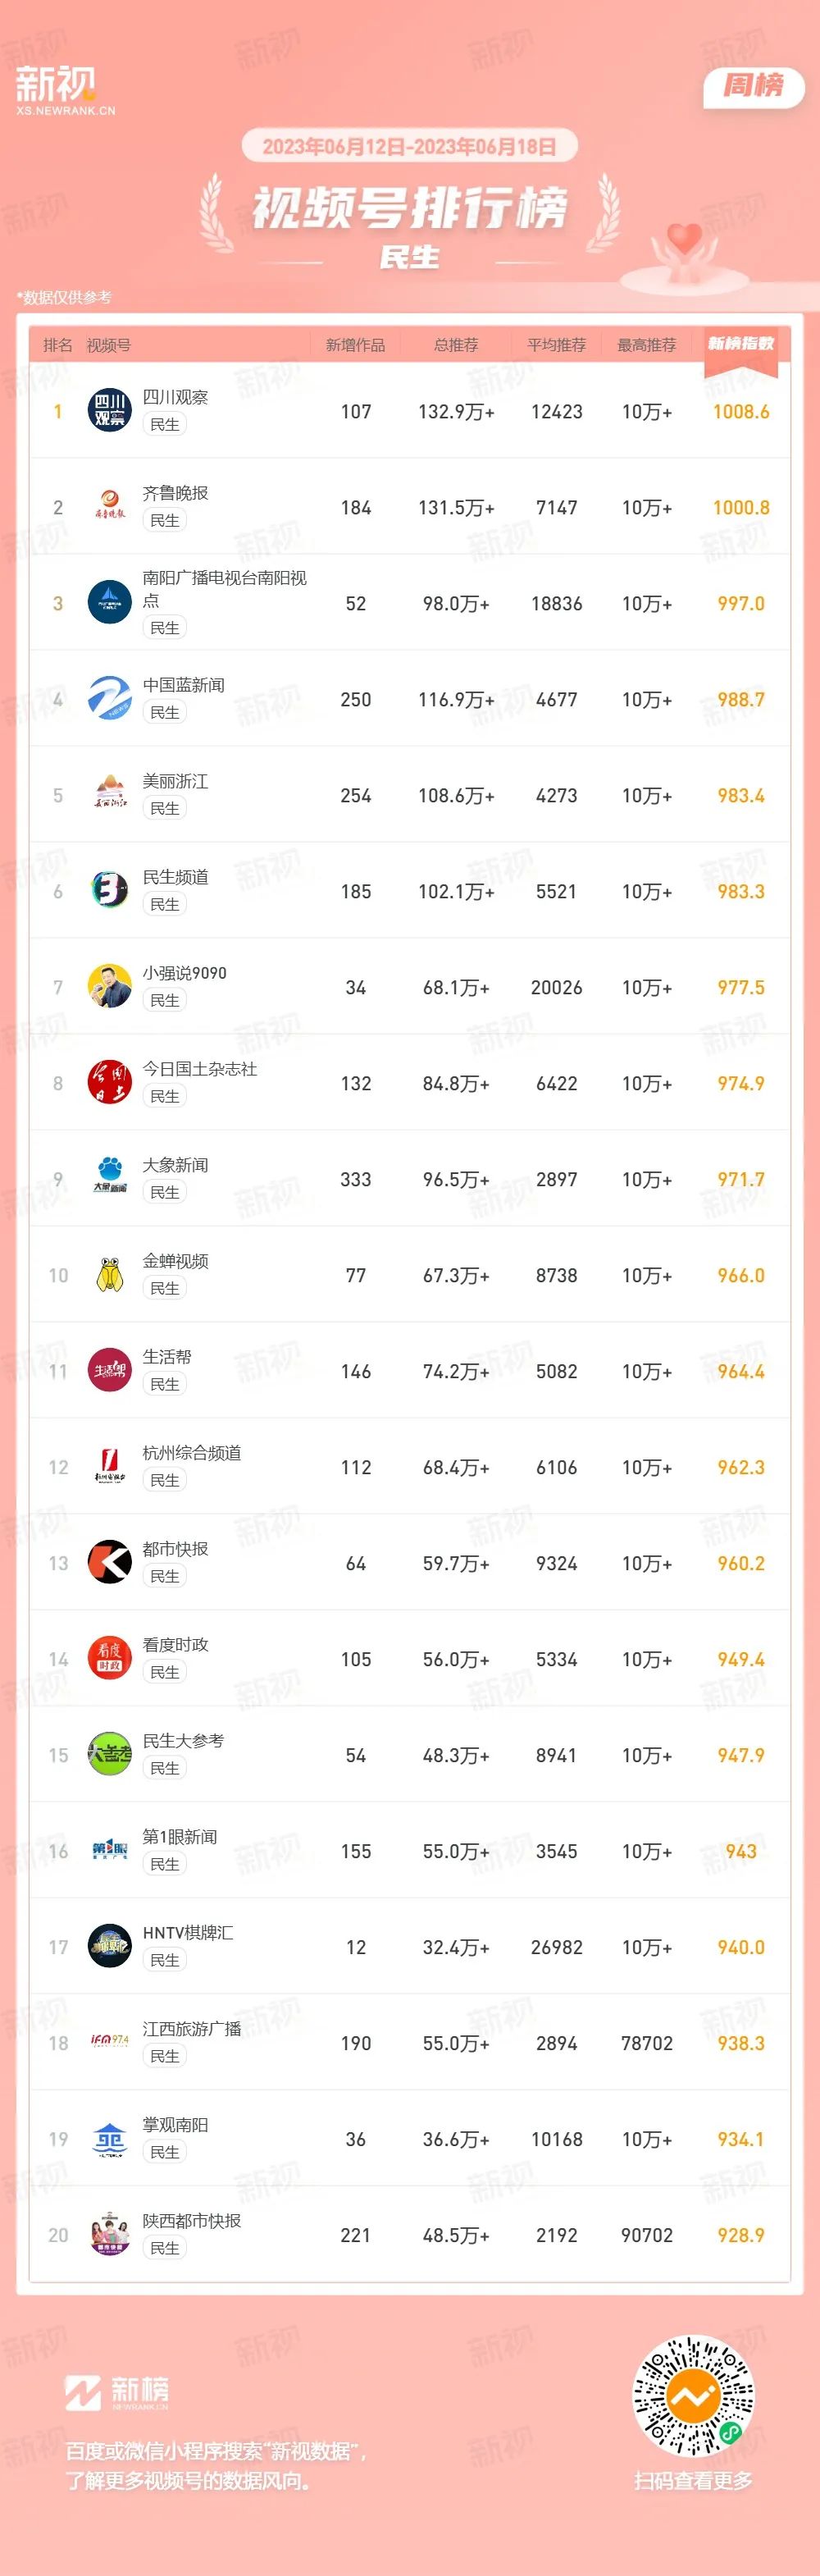Select the 小强说9090 profile picture
The image size is (820, 2576).
point(110,987)
